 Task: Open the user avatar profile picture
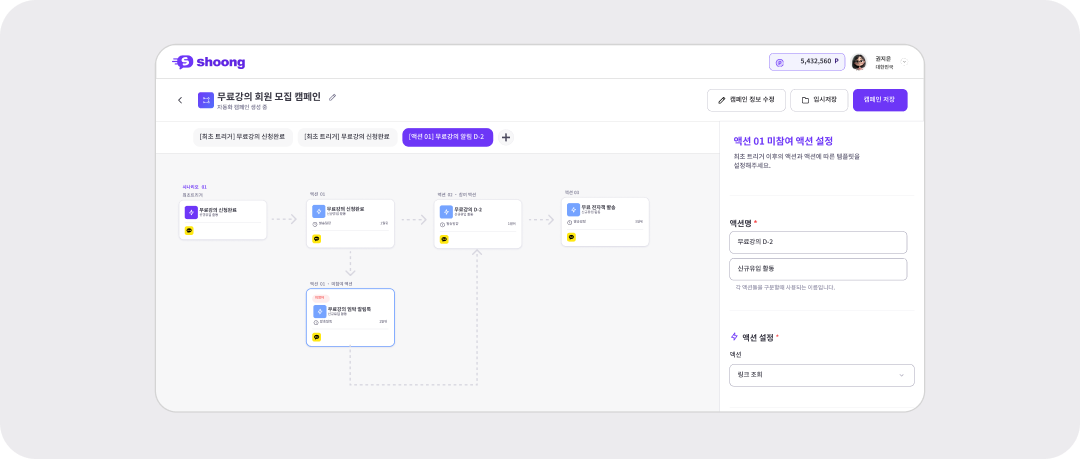[x=858, y=62]
